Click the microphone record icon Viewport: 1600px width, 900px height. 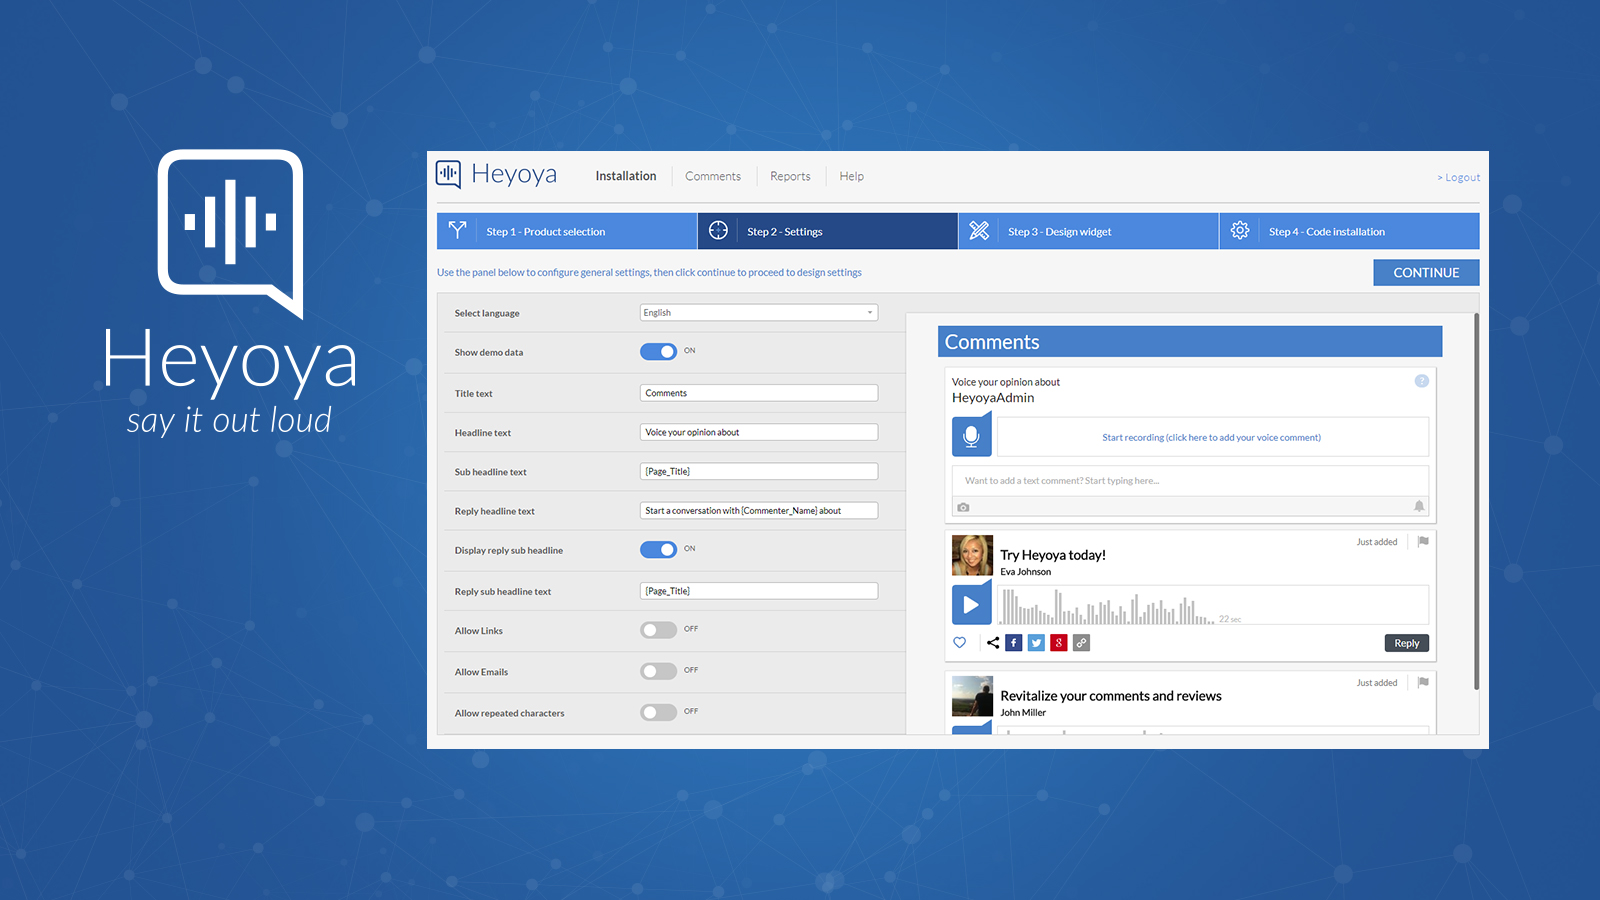pos(971,436)
